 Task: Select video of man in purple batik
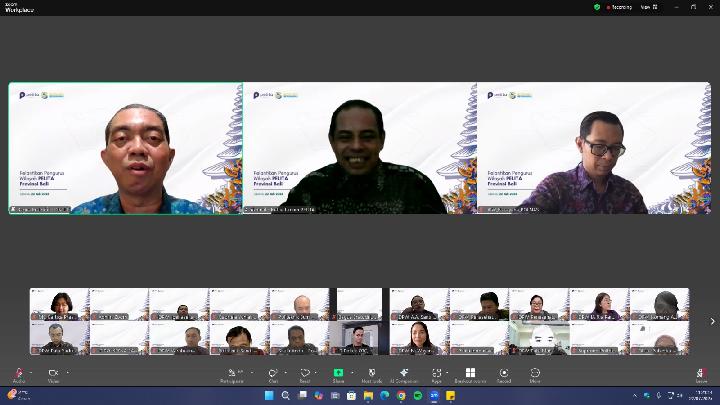click(x=594, y=148)
